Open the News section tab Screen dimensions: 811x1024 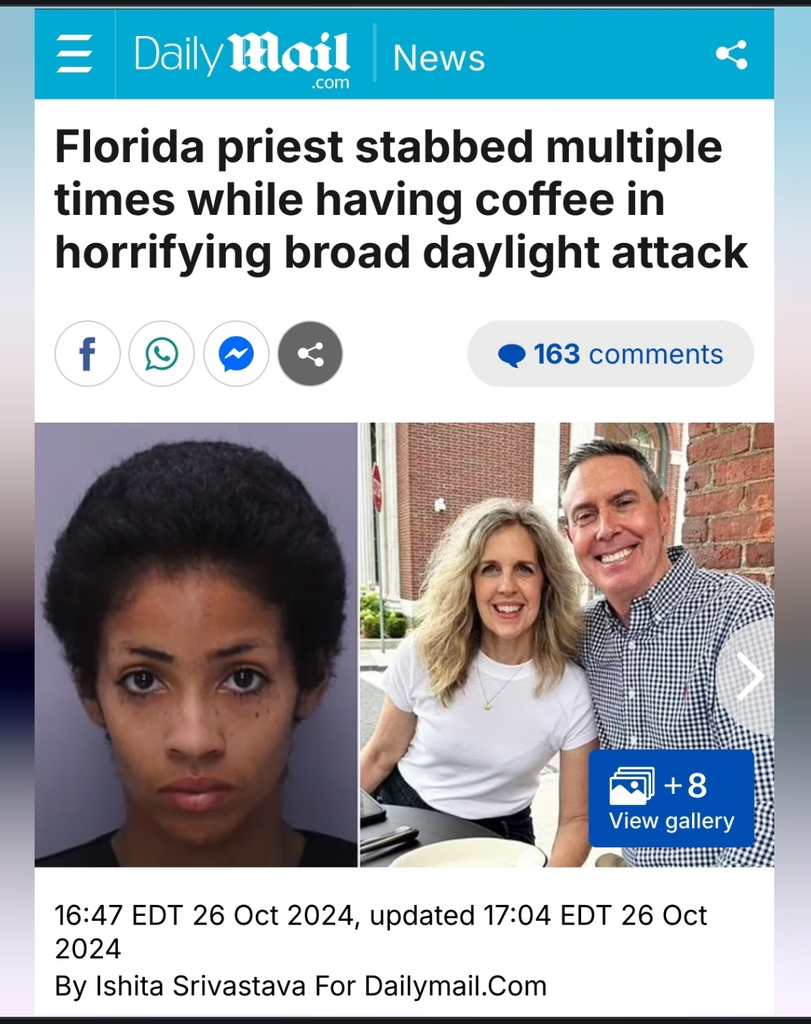(439, 57)
